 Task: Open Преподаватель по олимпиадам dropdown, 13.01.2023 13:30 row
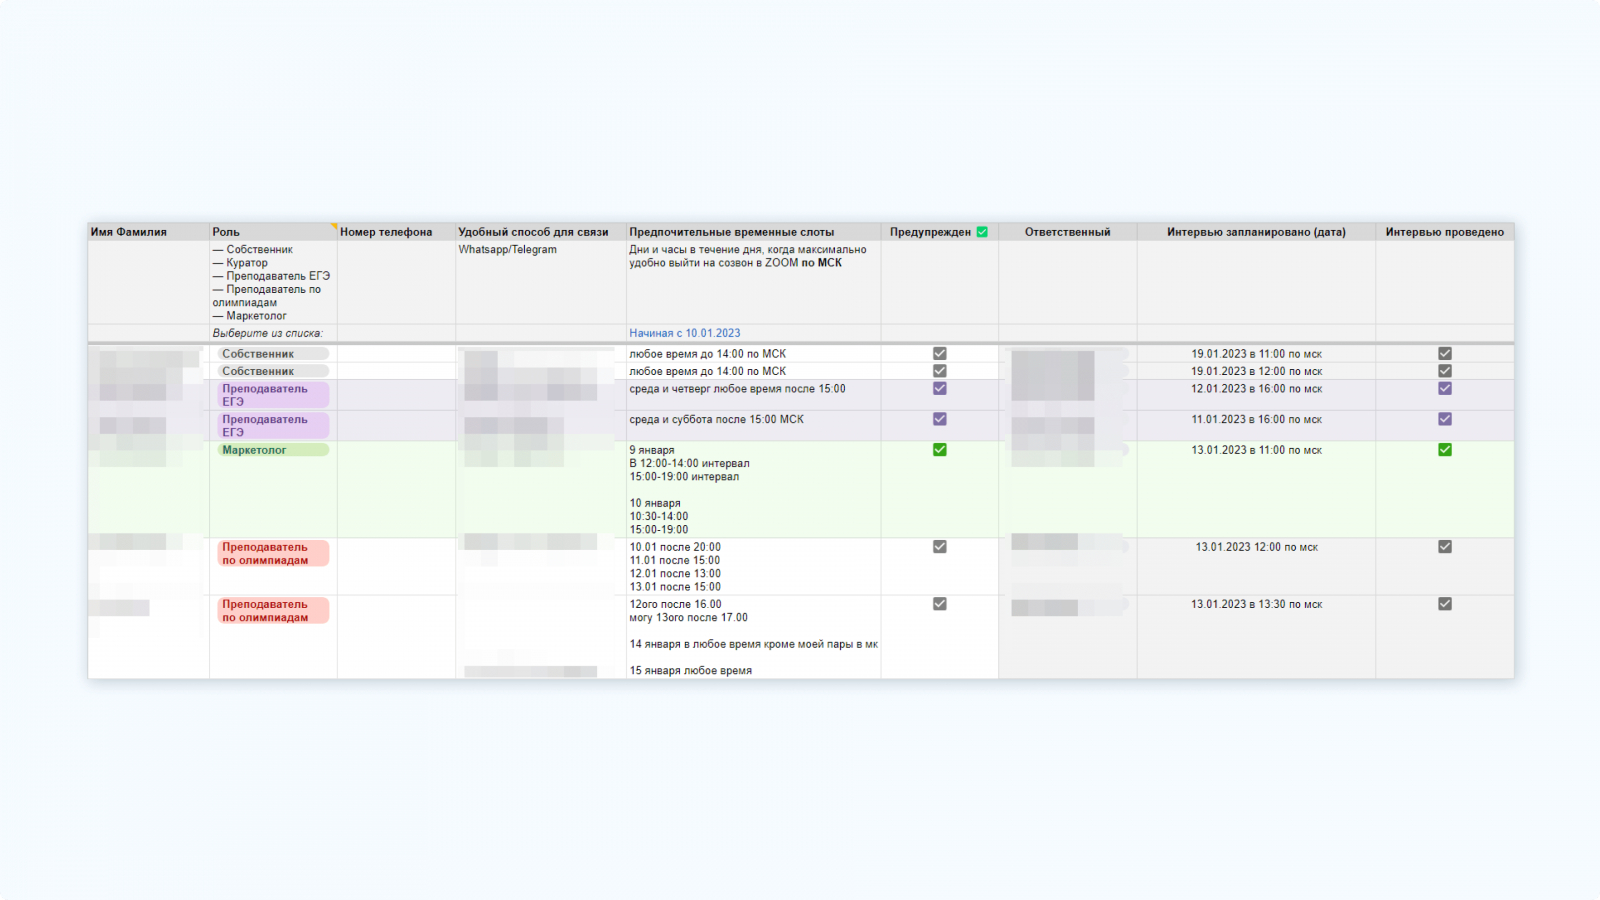273,611
